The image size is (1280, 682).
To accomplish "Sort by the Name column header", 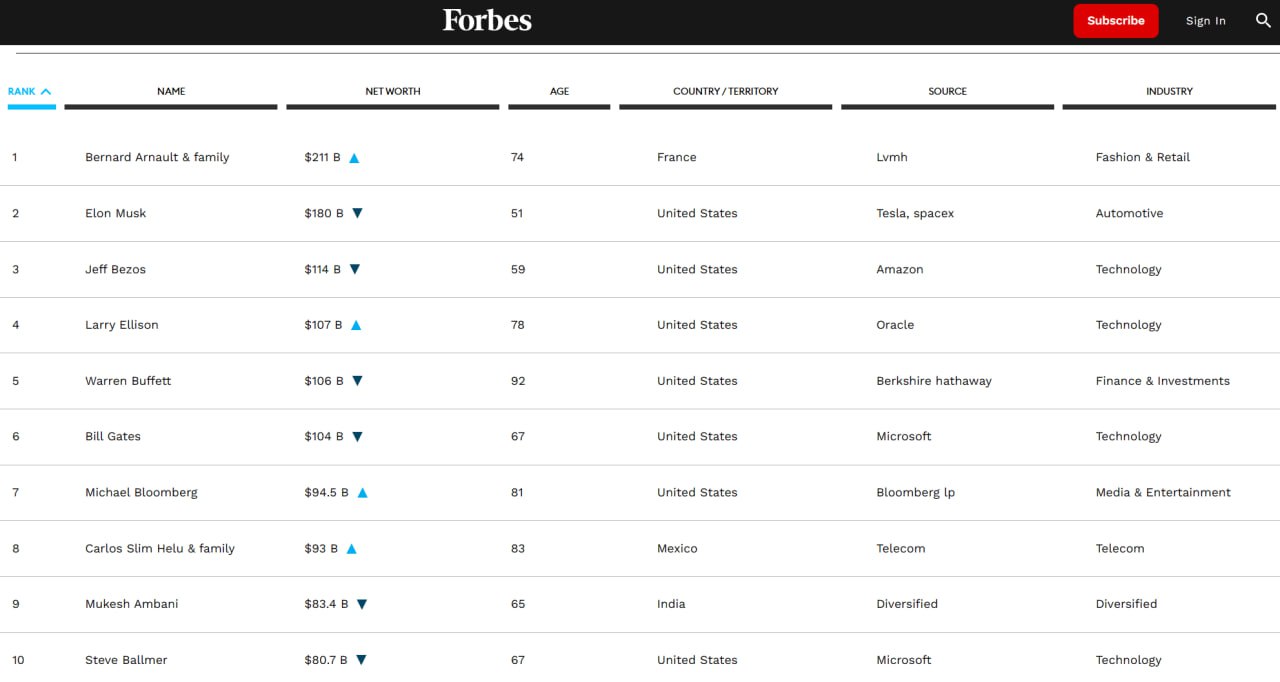I will pyautogui.click(x=171, y=91).
